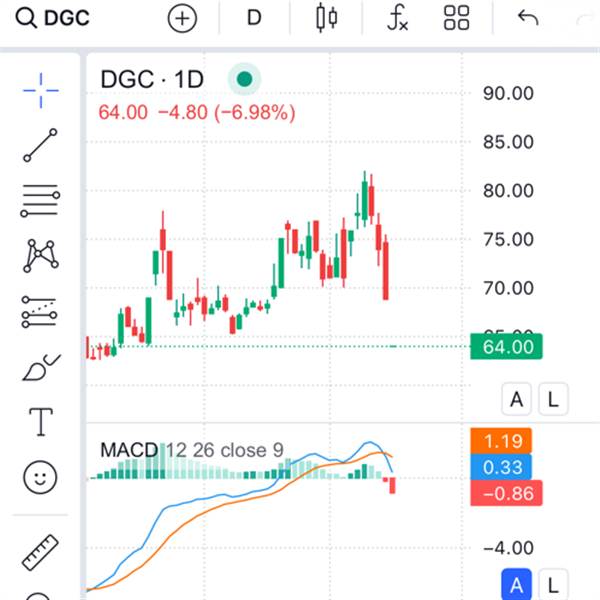
Task: Select the crosshair cursor tool
Action: [41, 91]
